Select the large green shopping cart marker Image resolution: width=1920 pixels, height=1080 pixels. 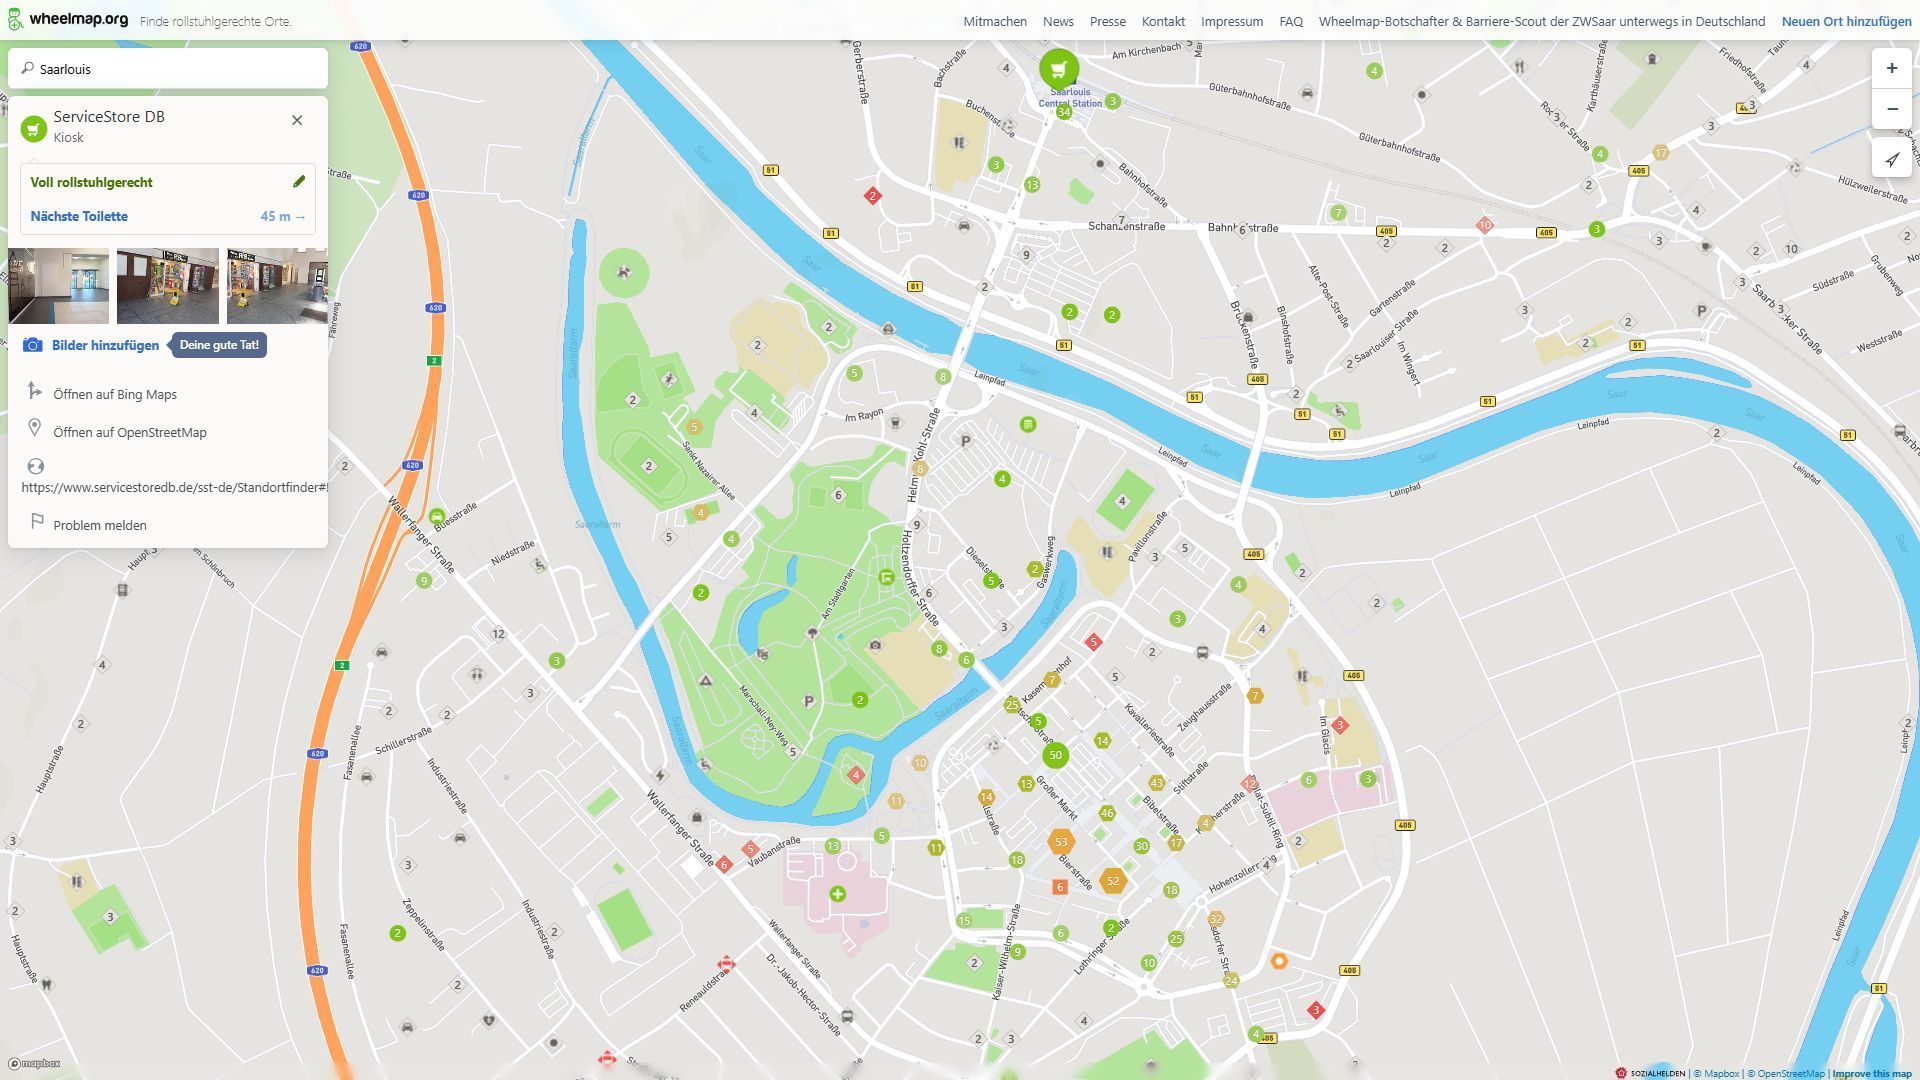coord(1058,69)
